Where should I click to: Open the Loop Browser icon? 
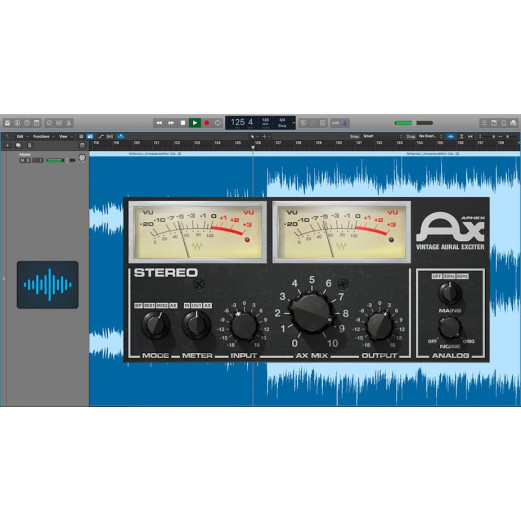(x=504, y=123)
